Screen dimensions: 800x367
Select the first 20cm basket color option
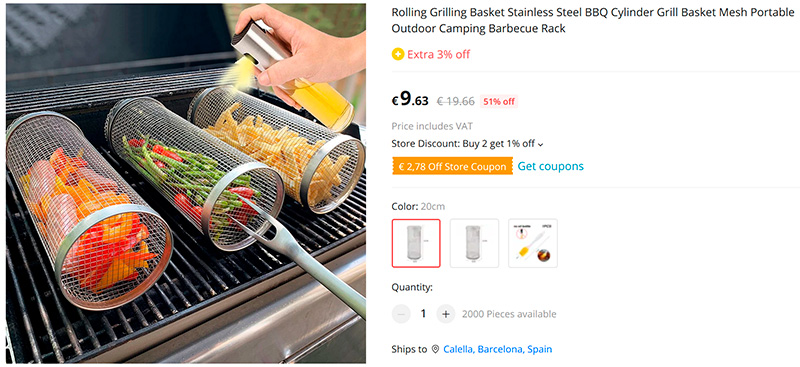tap(416, 243)
